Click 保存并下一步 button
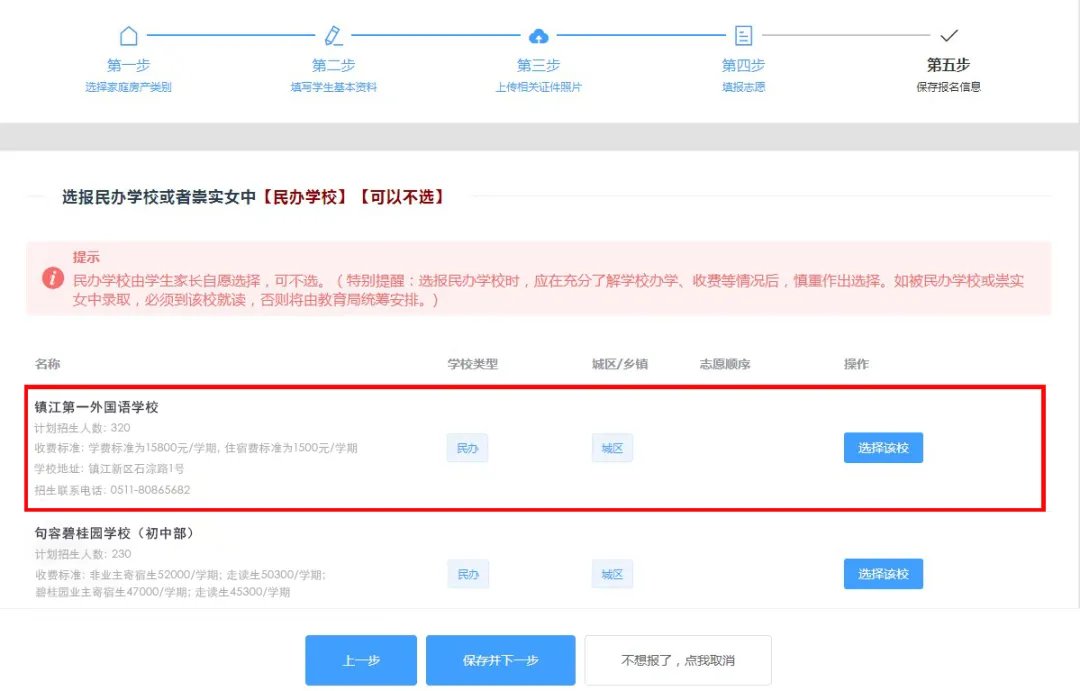1080x691 pixels. [500, 660]
